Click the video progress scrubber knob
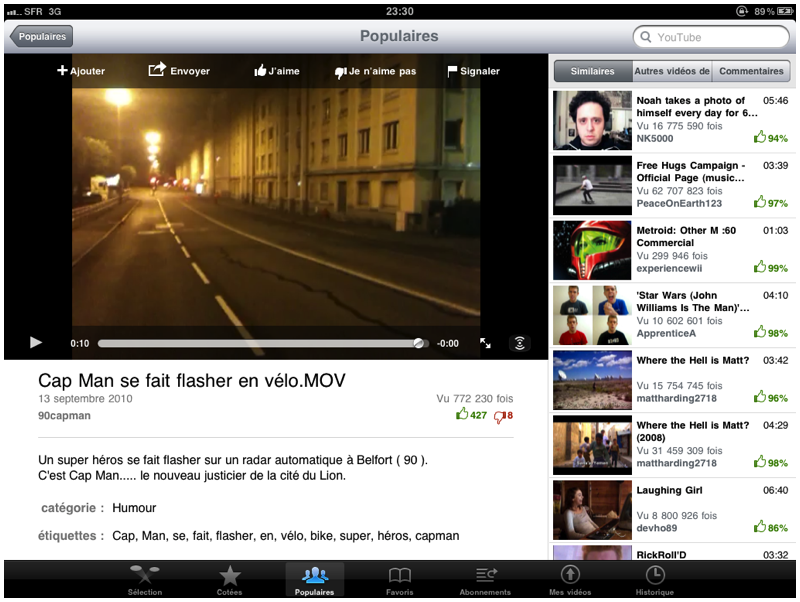 click(418, 343)
